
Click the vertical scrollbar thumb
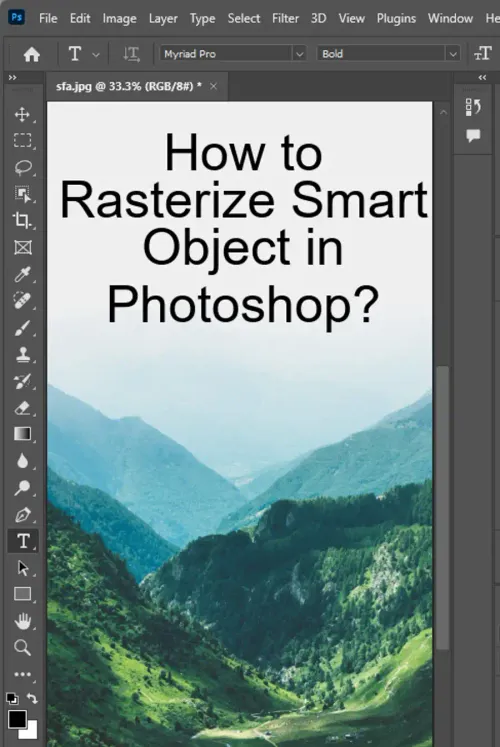click(x=443, y=507)
